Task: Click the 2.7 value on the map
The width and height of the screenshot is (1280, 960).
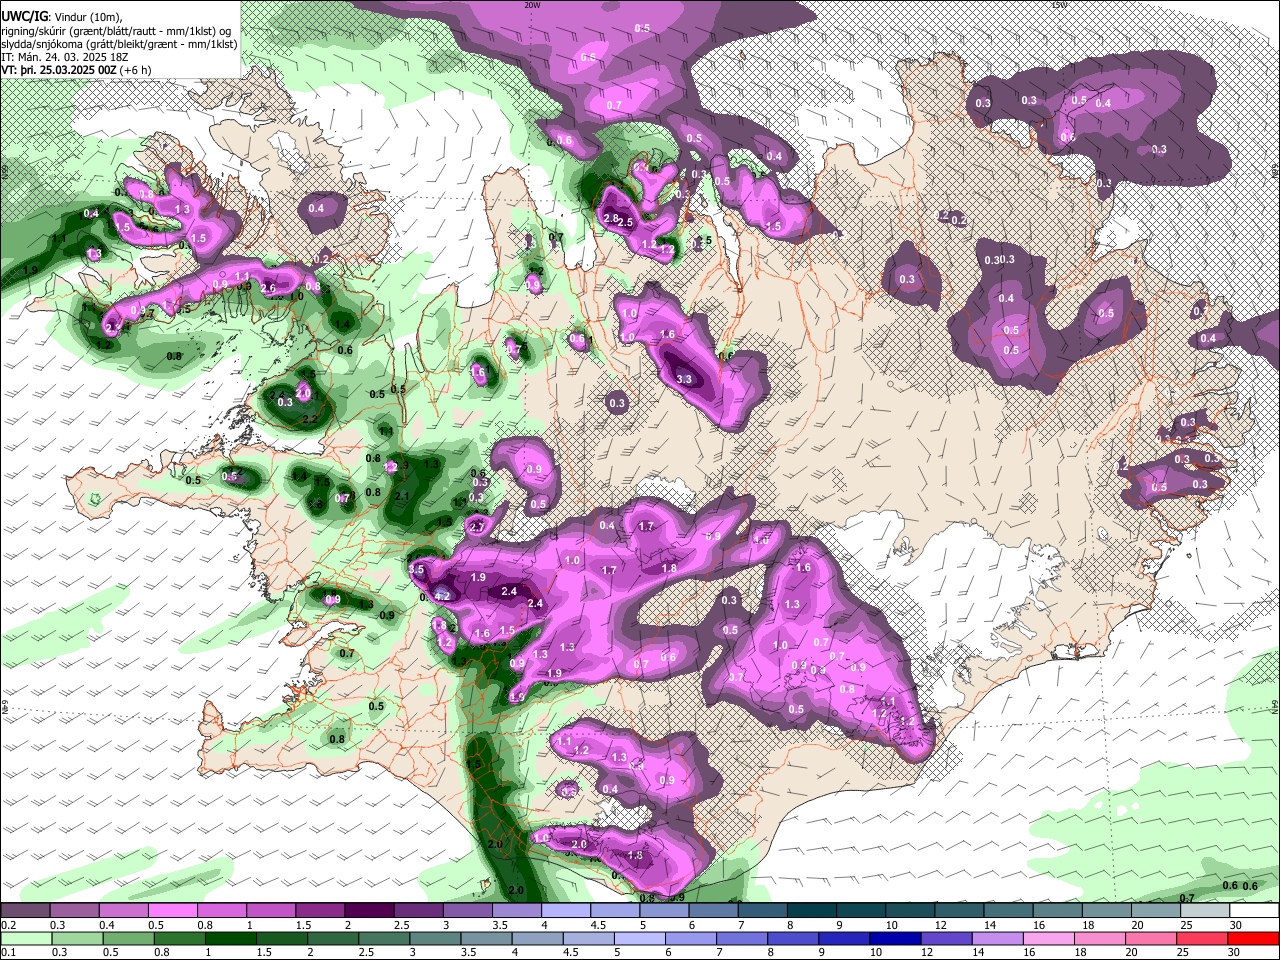Action: [x=478, y=527]
